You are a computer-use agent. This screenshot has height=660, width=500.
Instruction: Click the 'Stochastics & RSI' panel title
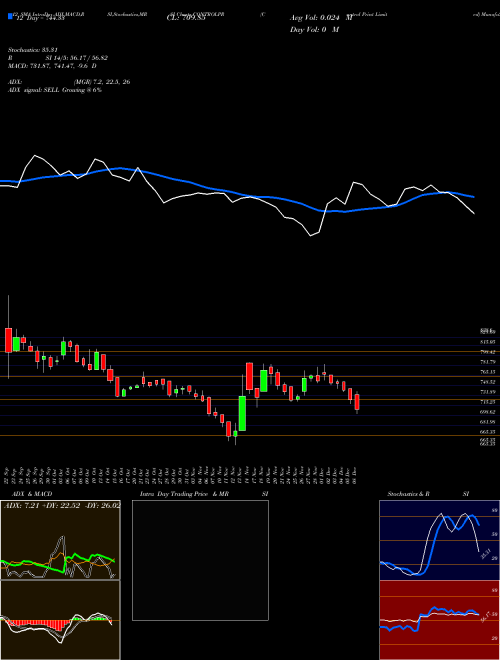pos(428,494)
